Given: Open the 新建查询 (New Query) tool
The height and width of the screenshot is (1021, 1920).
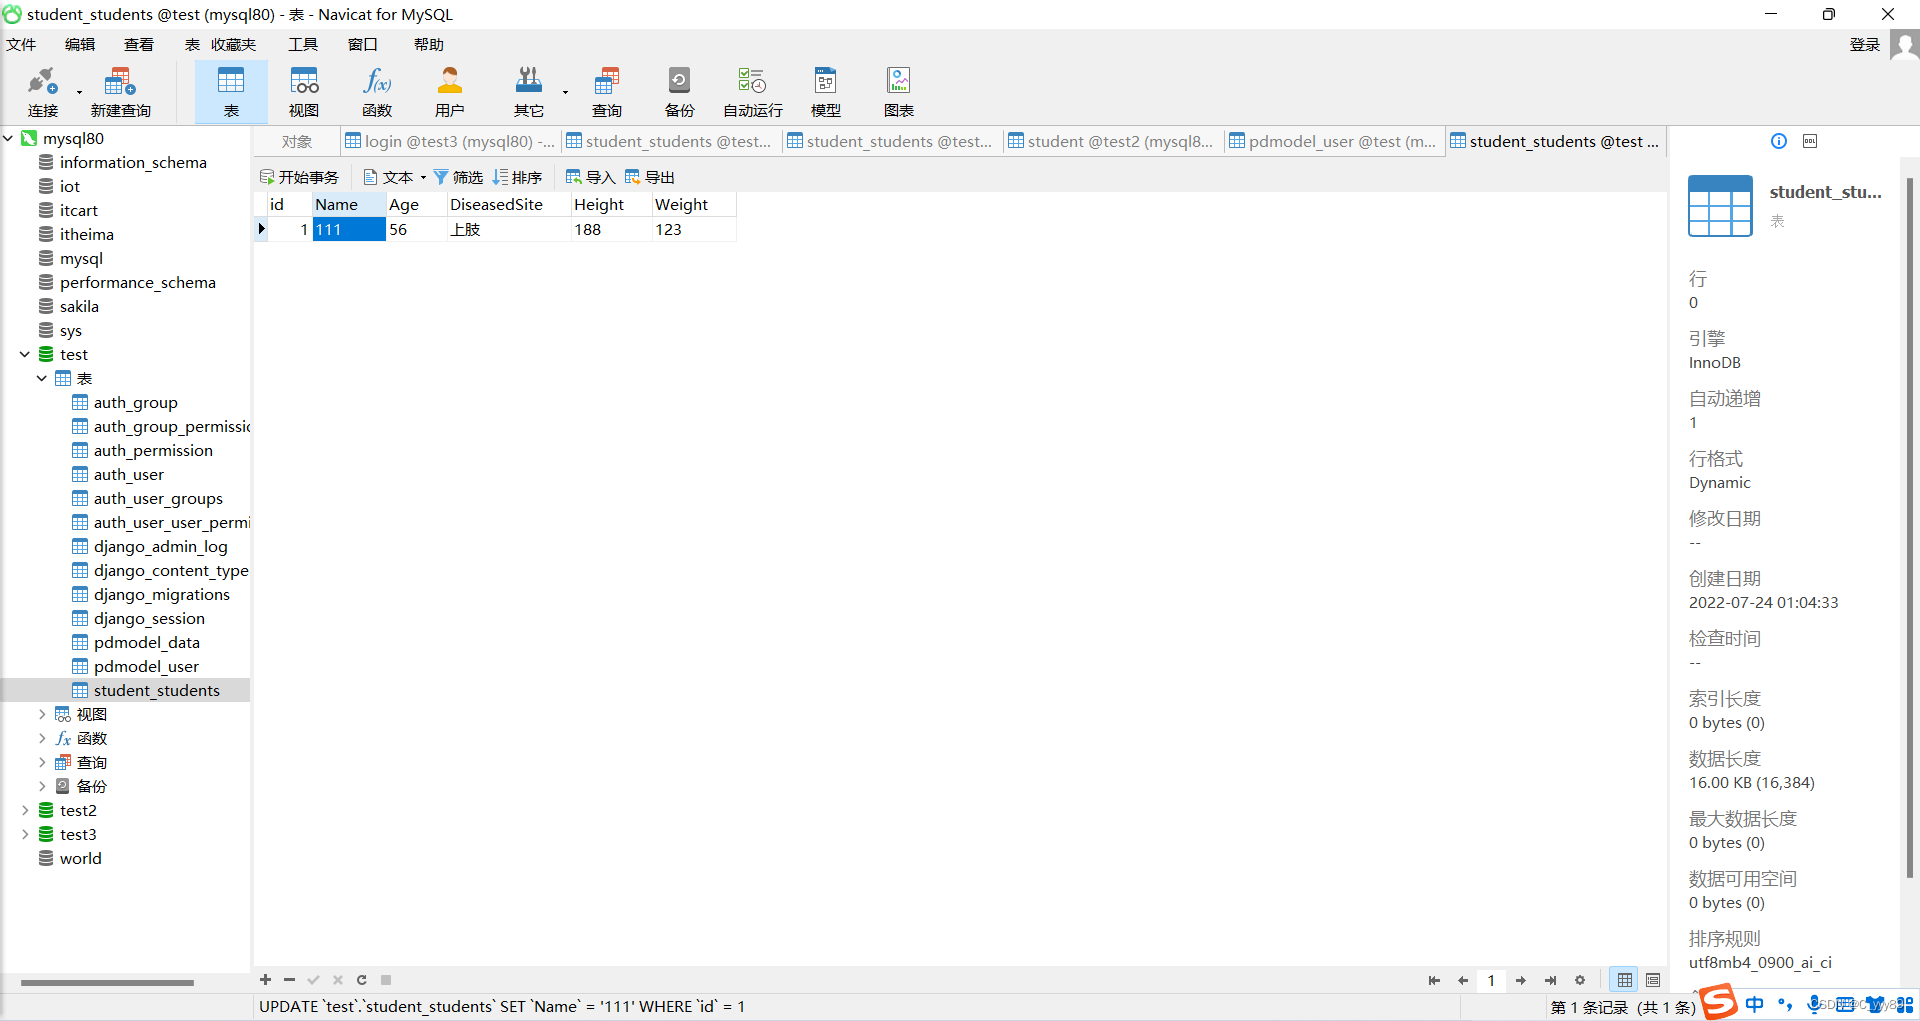Looking at the screenshot, I should click(120, 92).
